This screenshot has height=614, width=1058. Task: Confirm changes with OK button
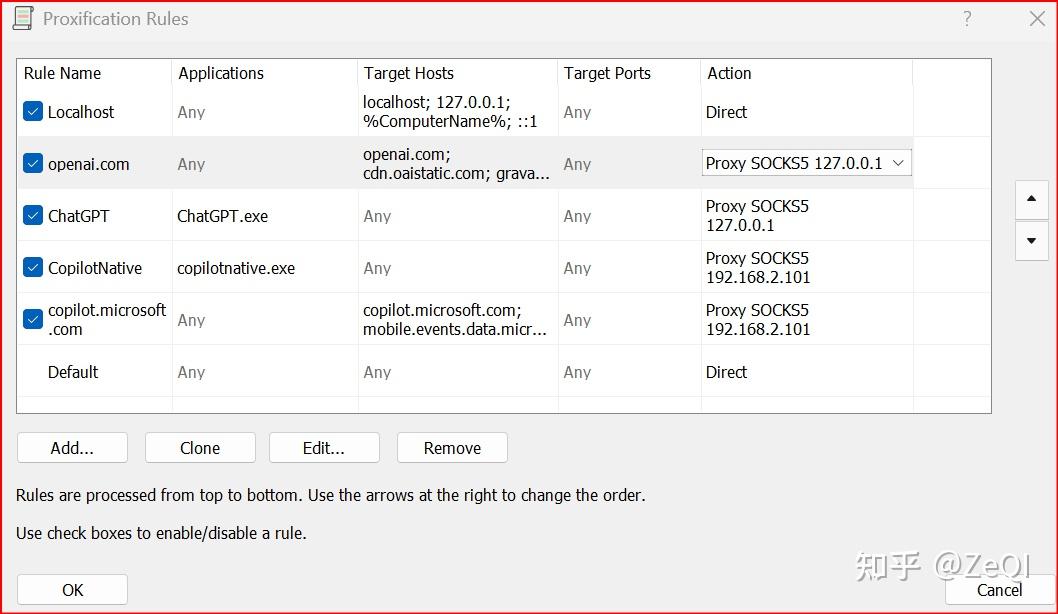tap(72, 590)
